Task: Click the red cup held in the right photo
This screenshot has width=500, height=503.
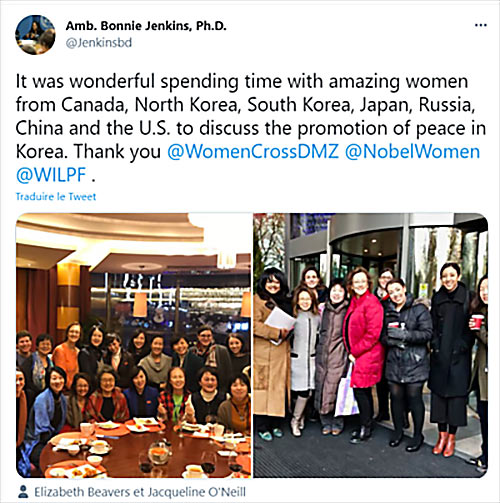Action: coord(477,322)
